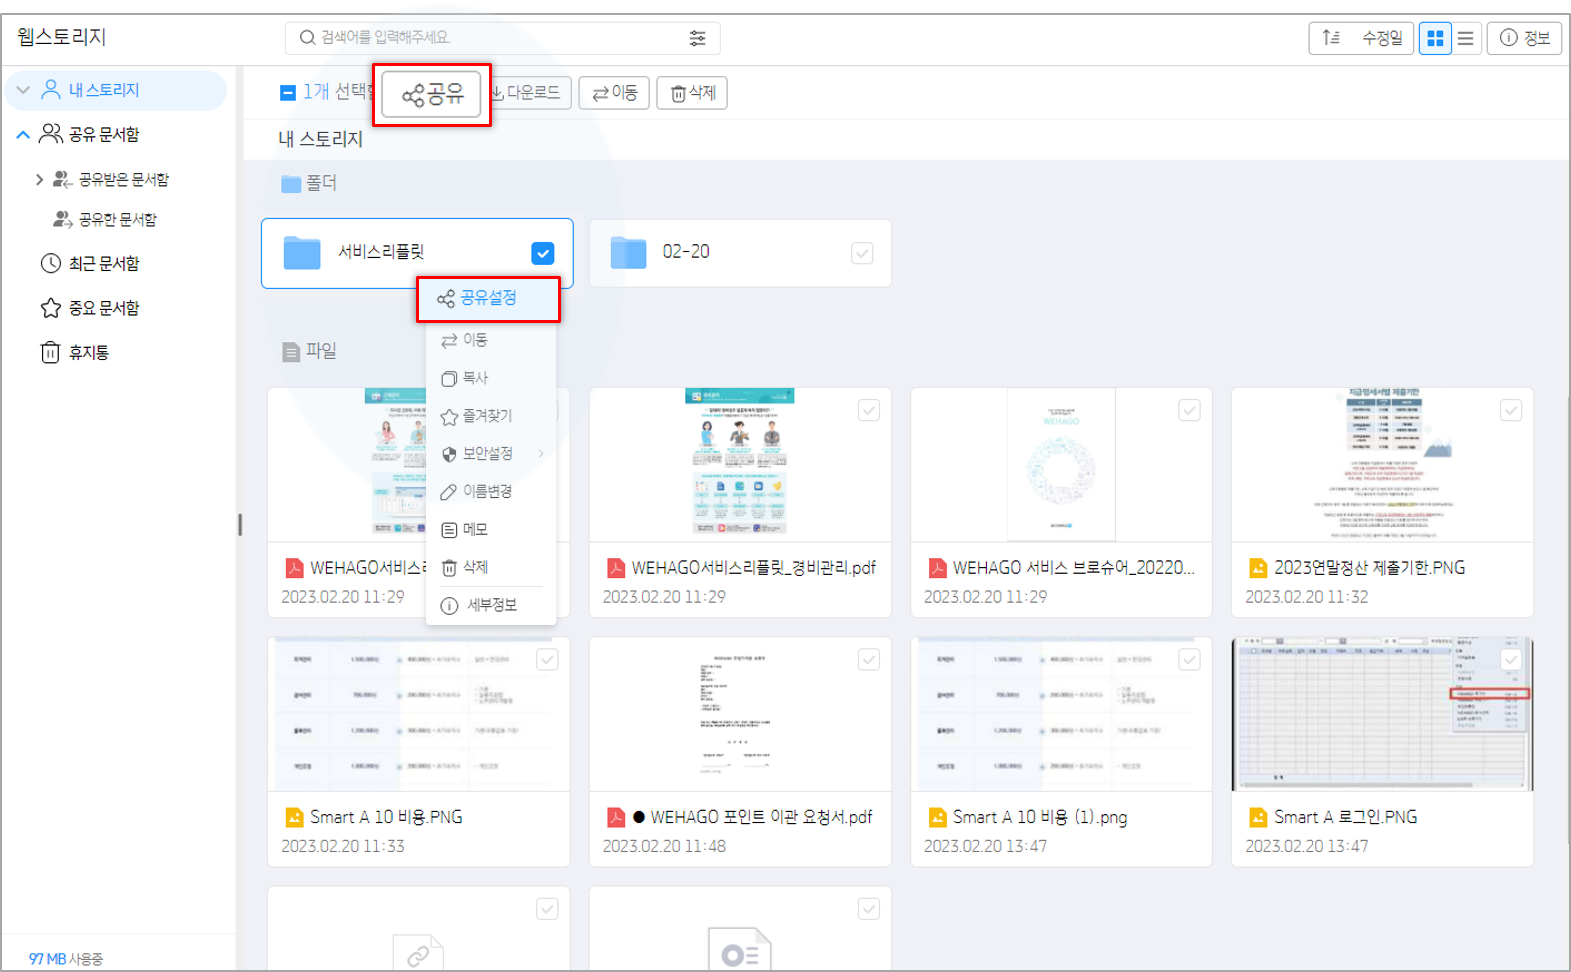Click the 웹스토리지 title
This screenshot has height=972, width=1571.
61,37
